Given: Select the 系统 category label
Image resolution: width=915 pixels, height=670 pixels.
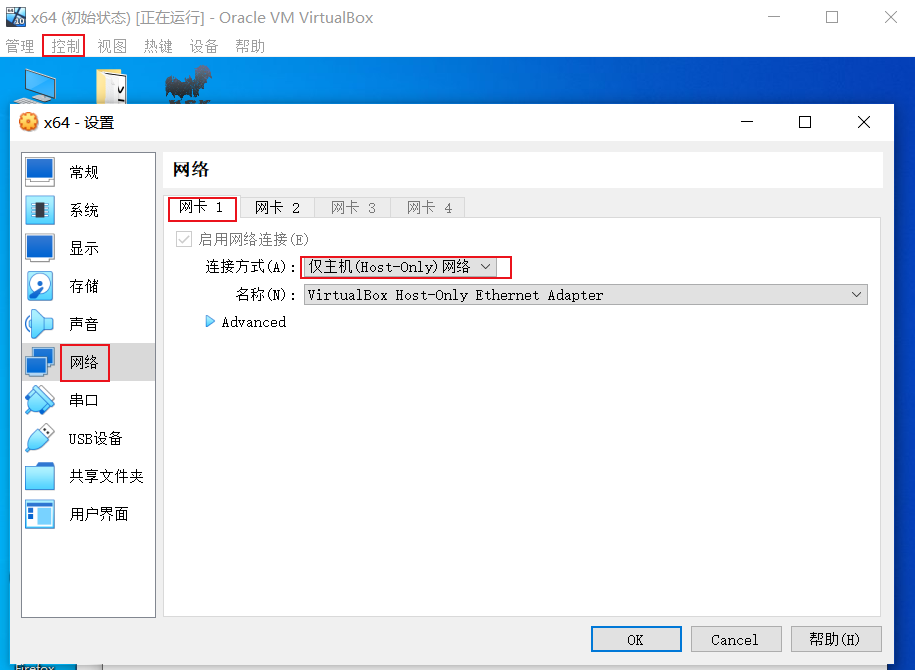Looking at the screenshot, I should point(84,210).
